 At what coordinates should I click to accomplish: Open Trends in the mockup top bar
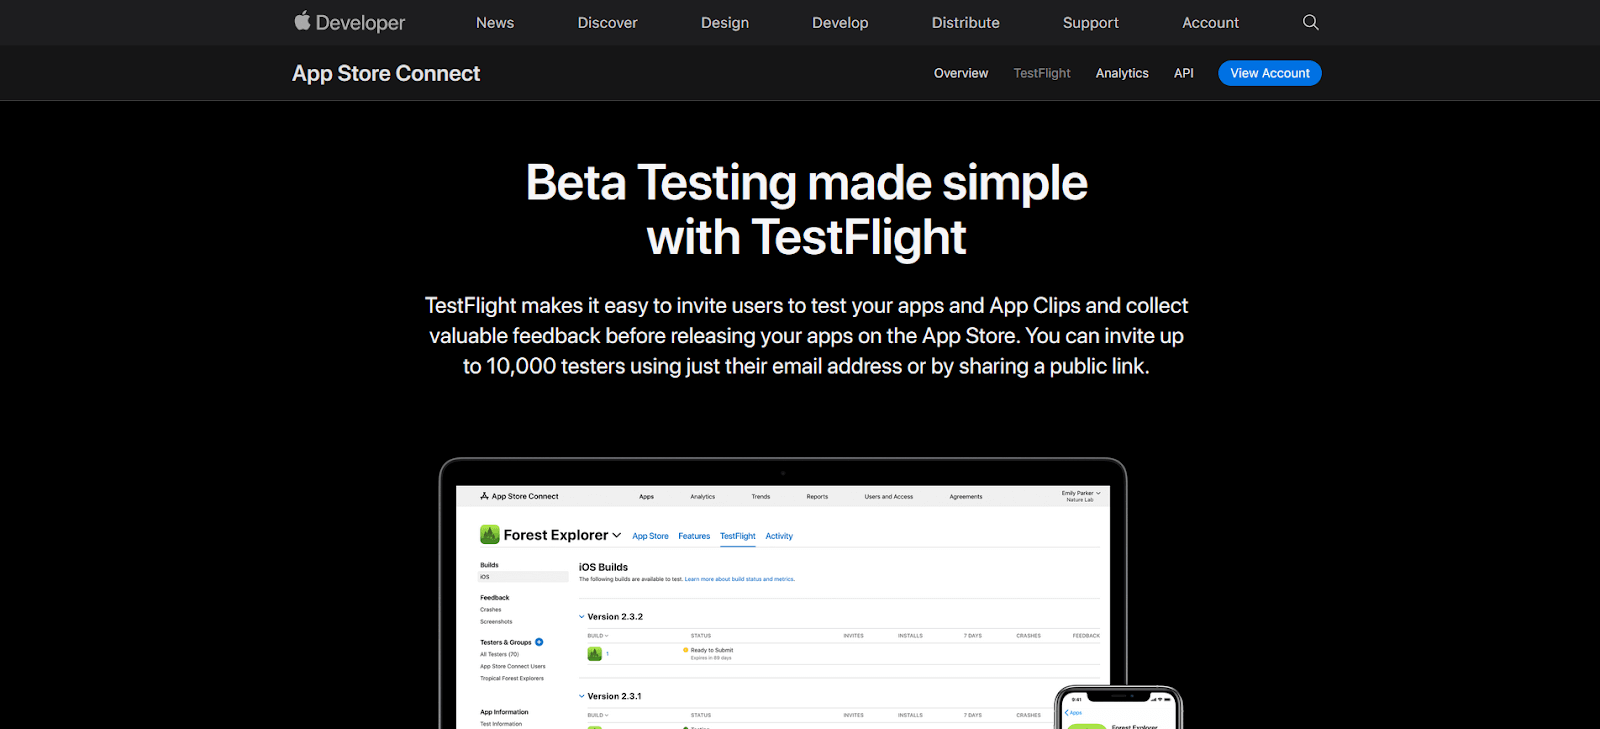[x=761, y=496]
